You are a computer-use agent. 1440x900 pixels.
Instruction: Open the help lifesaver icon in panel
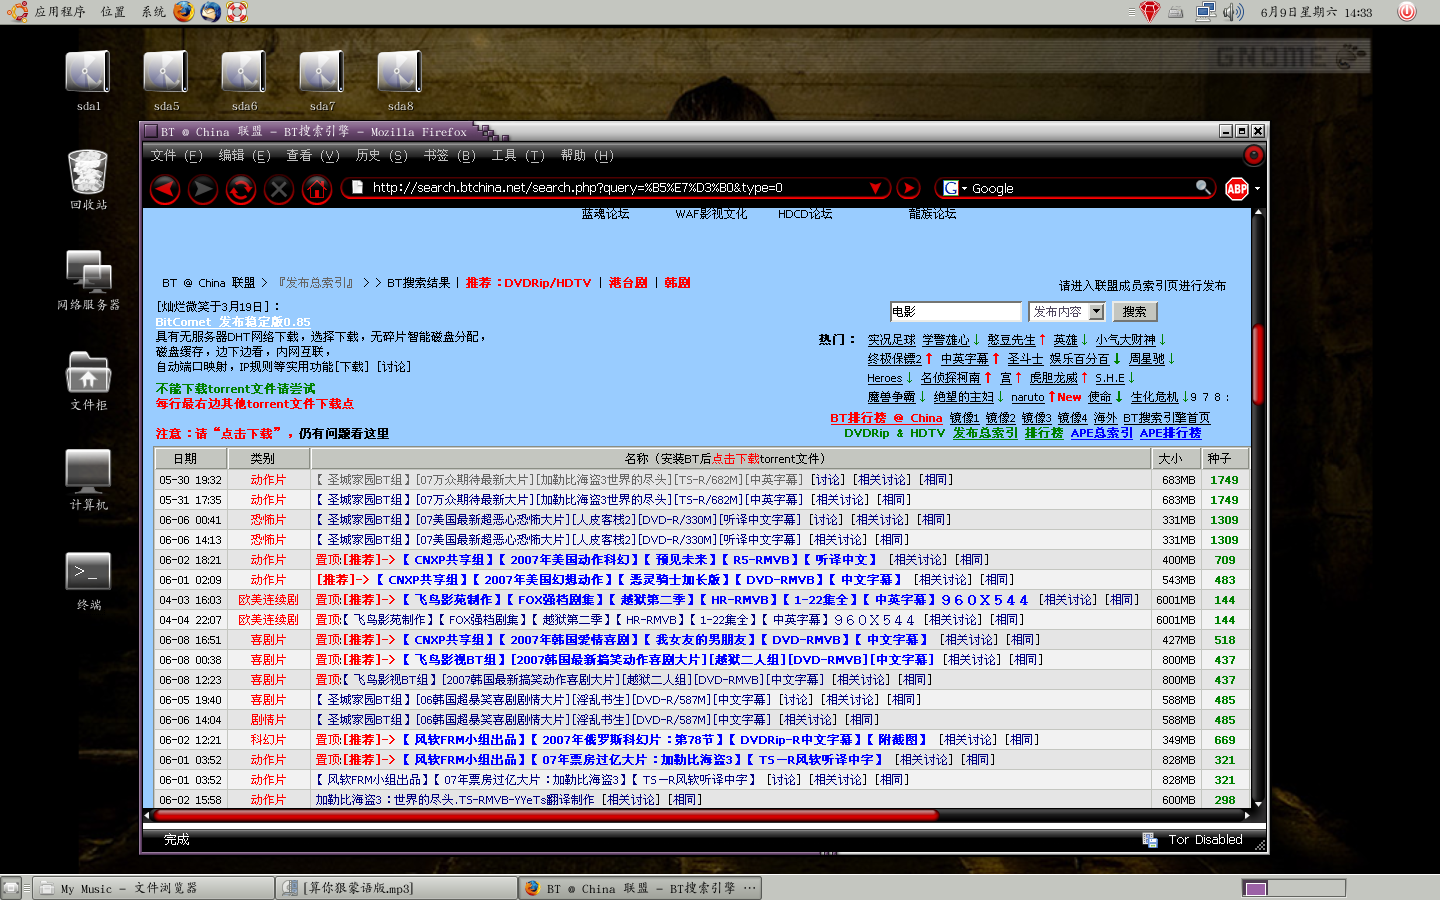pyautogui.click(x=236, y=12)
